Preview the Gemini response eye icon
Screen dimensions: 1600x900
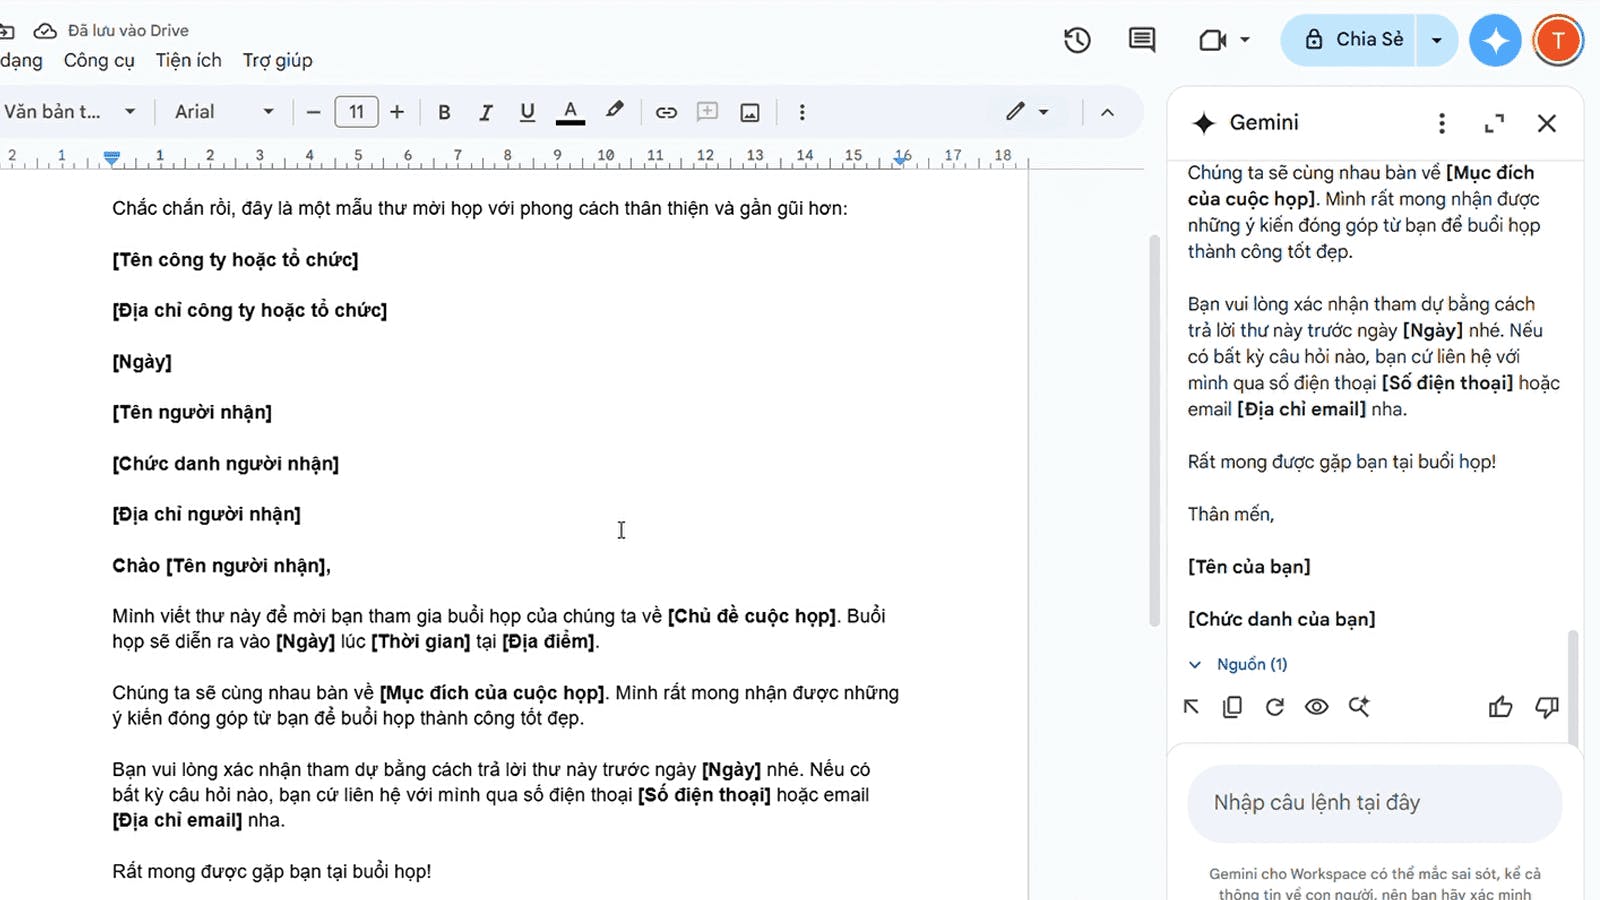click(x=1316, y=707)
